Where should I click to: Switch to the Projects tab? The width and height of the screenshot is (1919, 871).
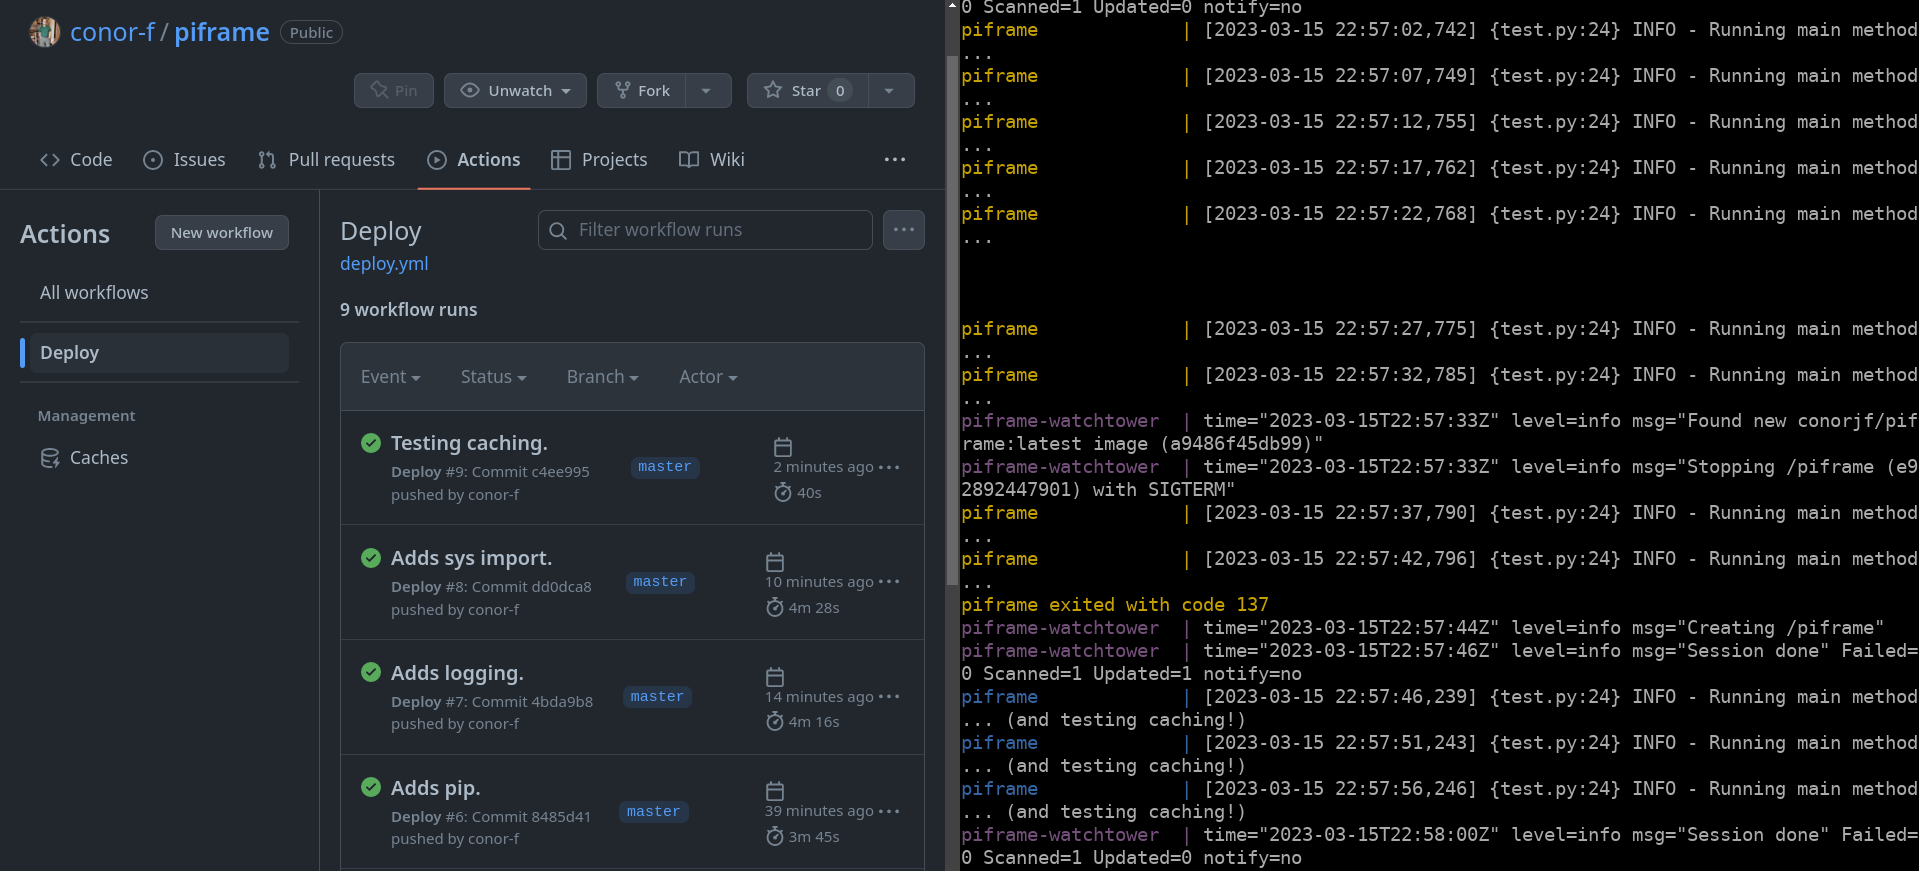click(x=599, y=160)
